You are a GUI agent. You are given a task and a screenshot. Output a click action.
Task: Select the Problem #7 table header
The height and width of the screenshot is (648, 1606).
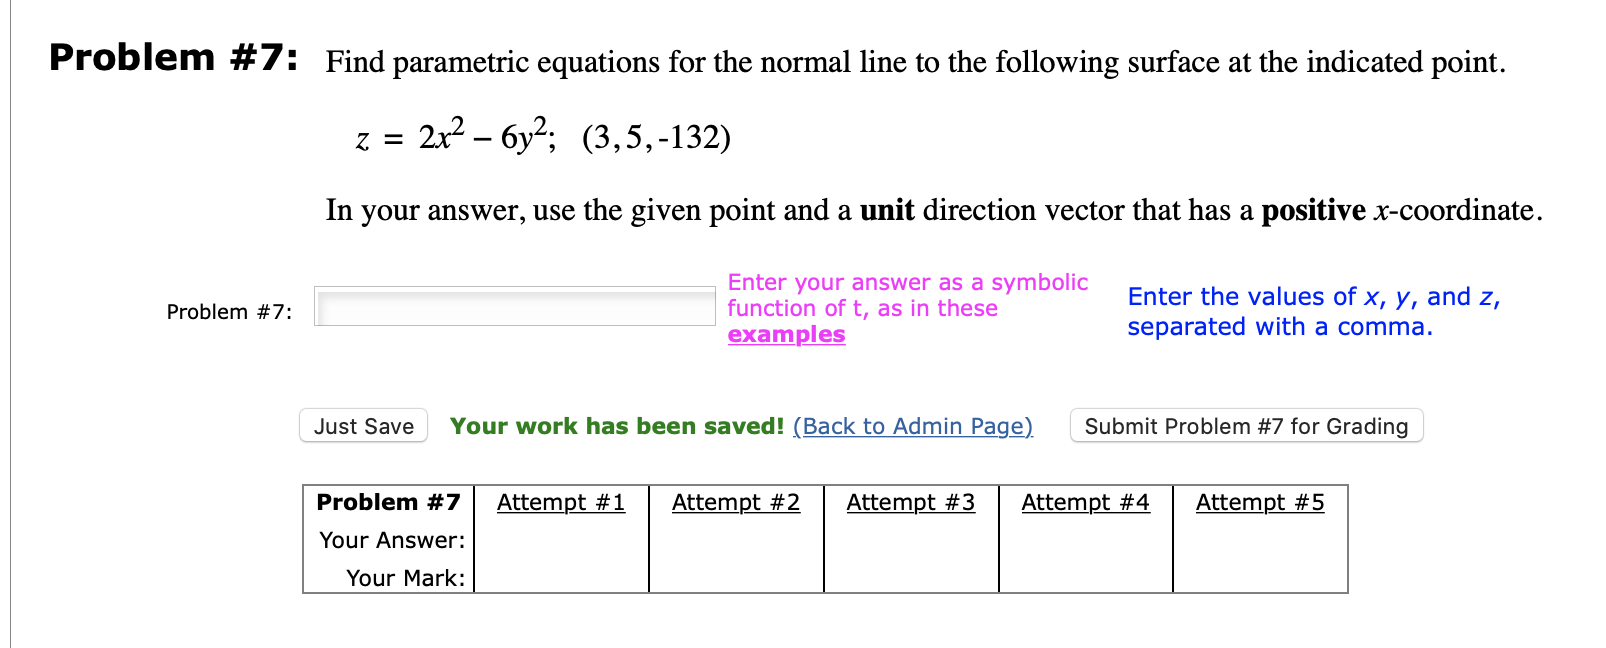coord(388,502)
